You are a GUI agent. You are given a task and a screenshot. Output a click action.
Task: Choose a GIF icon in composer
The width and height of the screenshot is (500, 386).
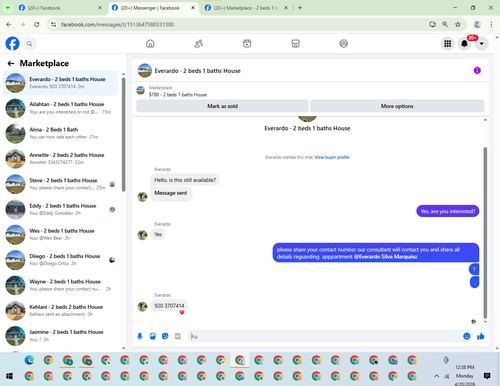[x=178, y=336]
